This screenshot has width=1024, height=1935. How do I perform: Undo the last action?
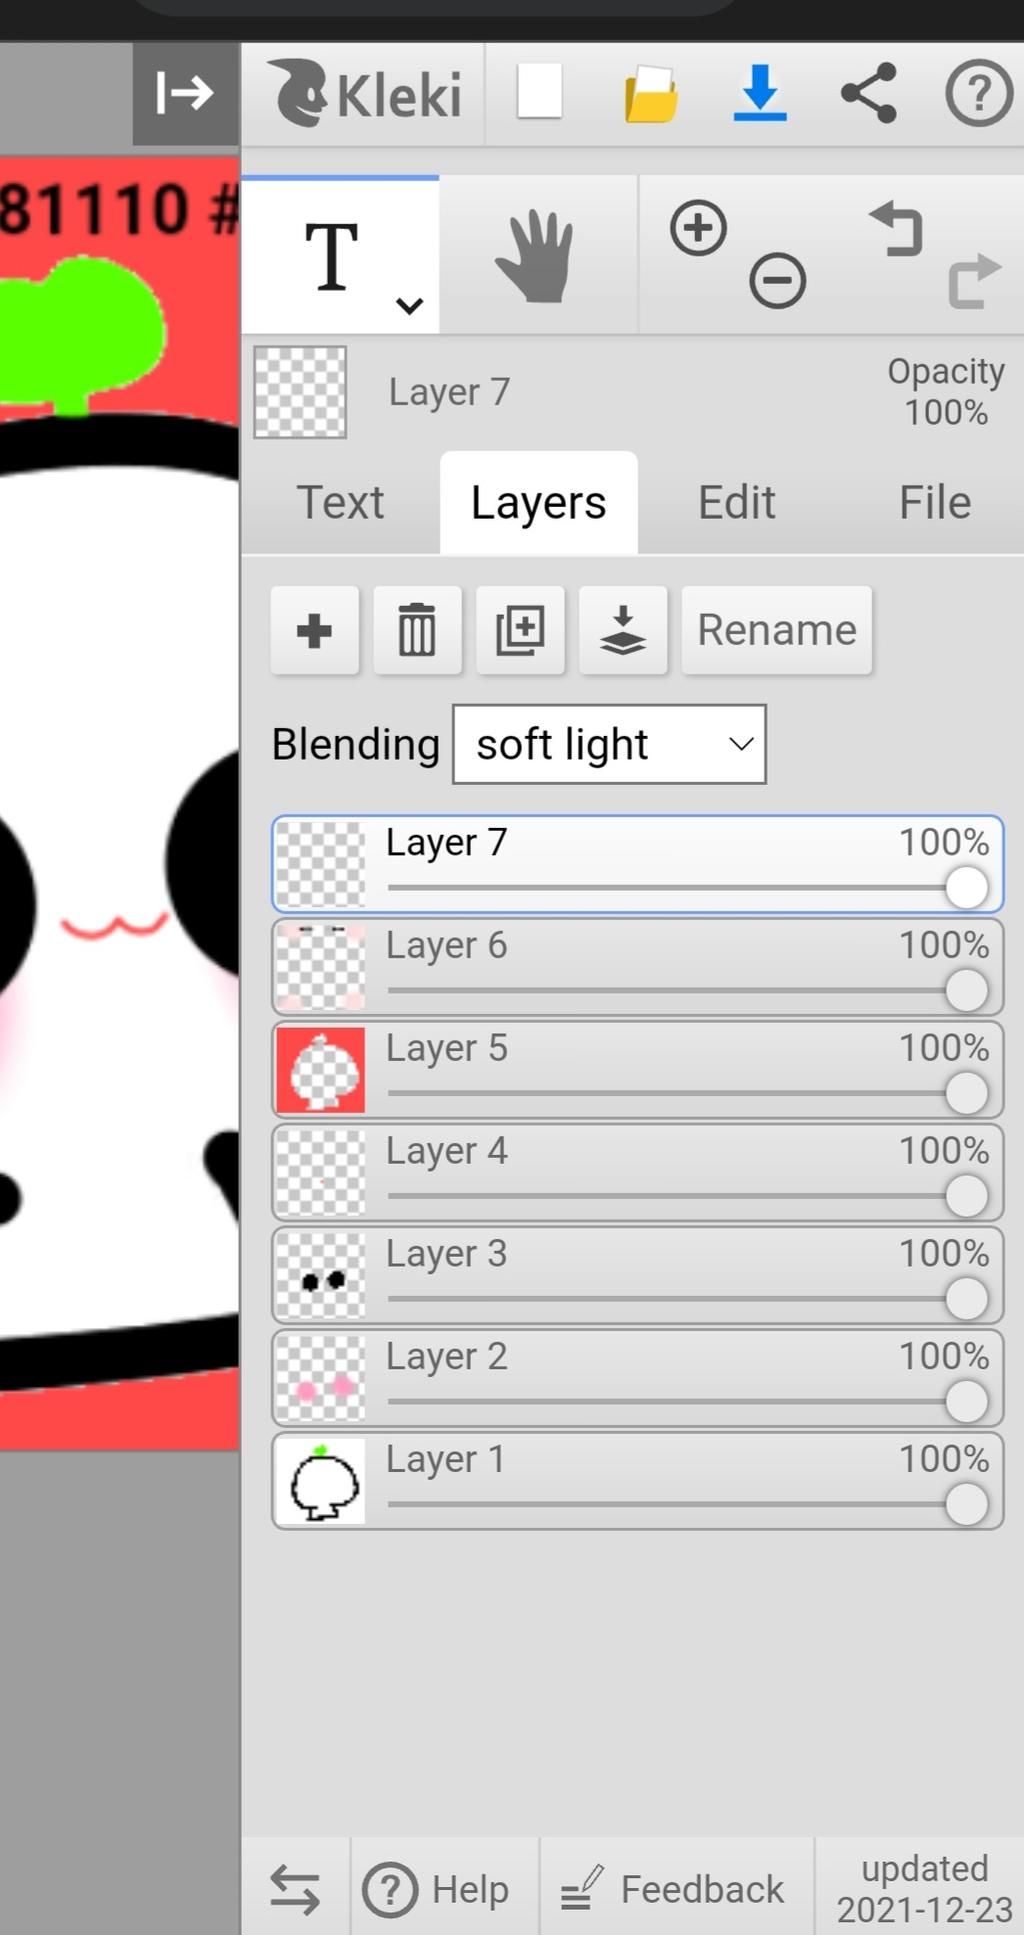coord(897,228)
